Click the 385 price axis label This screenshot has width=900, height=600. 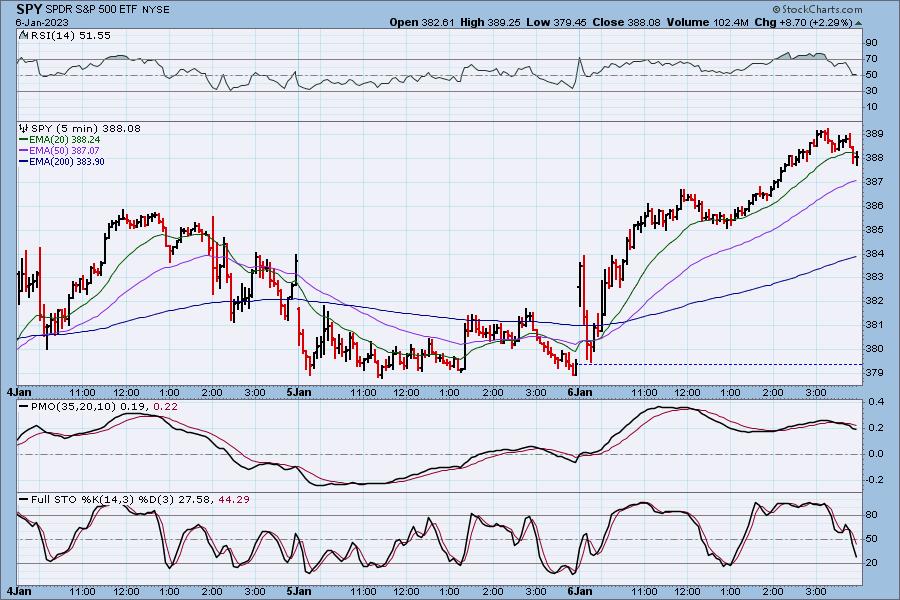coord(874,230)
